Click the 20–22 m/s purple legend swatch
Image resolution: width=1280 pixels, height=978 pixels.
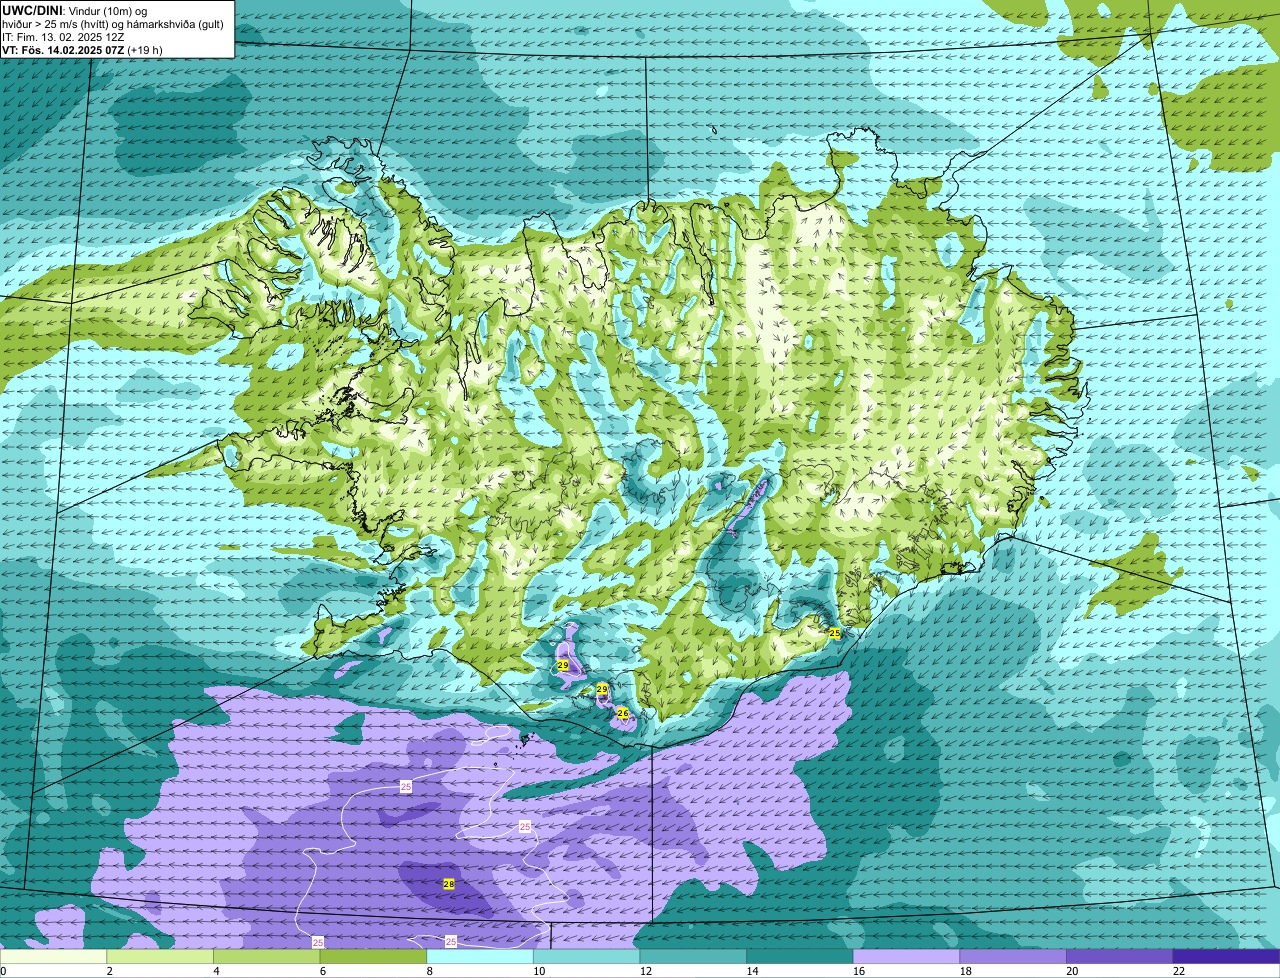[1120, 957]
